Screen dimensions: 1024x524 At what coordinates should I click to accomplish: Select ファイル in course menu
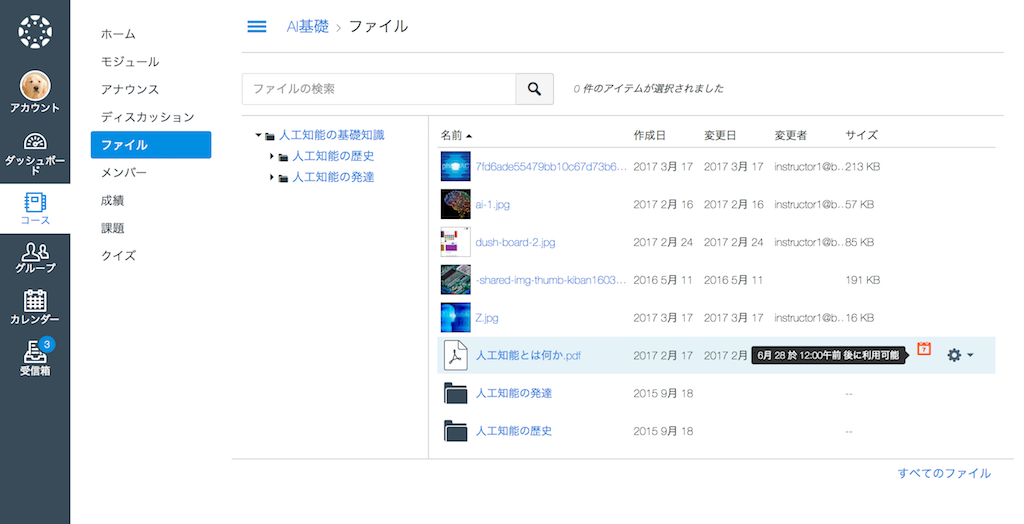click(151, 145)
